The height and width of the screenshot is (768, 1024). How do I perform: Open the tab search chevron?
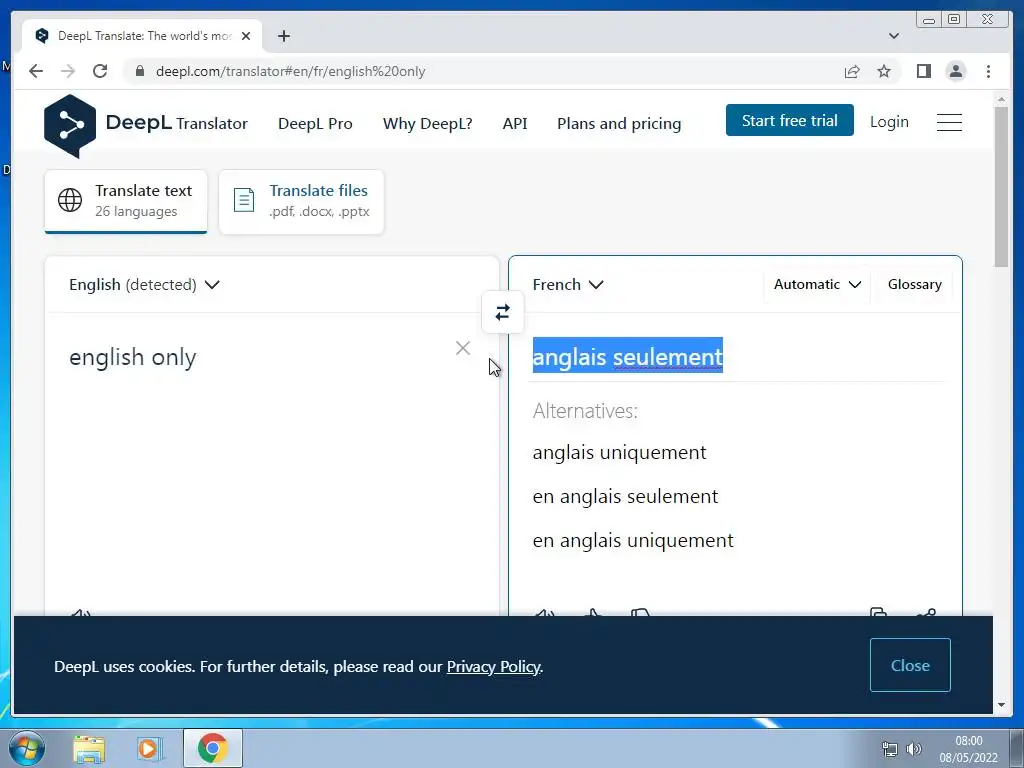point(894,36)
